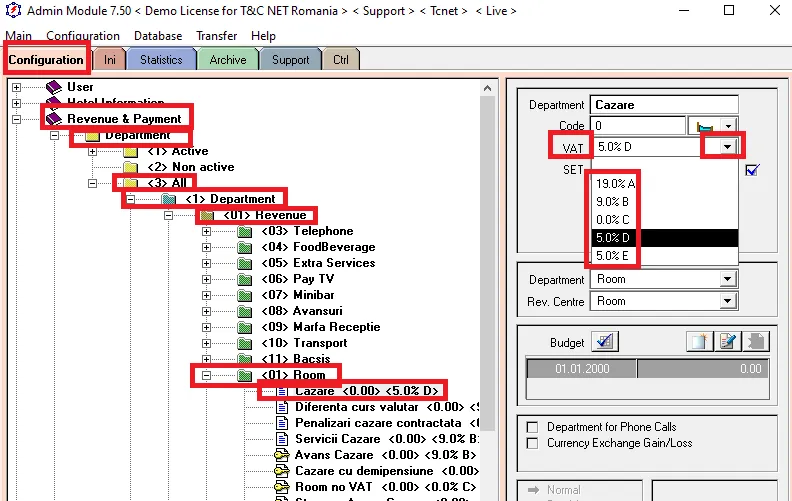The width and height of the screenshot is (792, 501).
Task: Open the Department Room dropdown
Action: (x=727, y=279)
